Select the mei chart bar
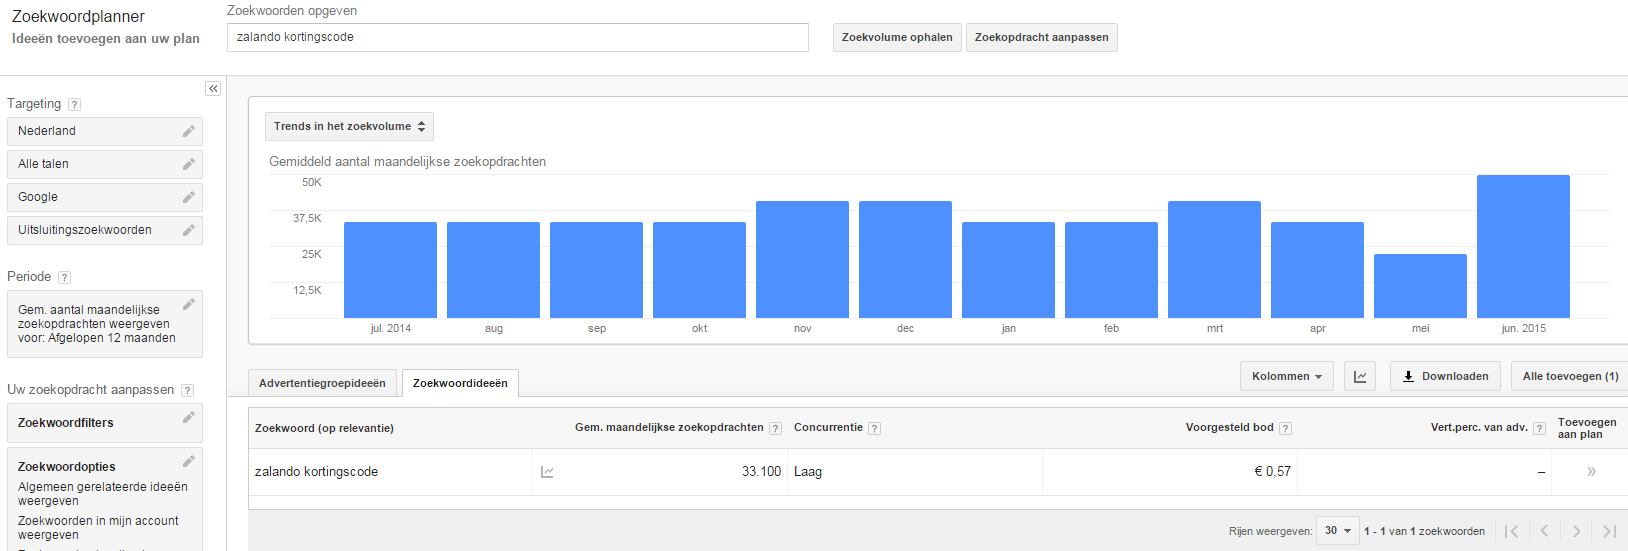The width and height of the screenshot is (1628, 551). coord(1420,286)
